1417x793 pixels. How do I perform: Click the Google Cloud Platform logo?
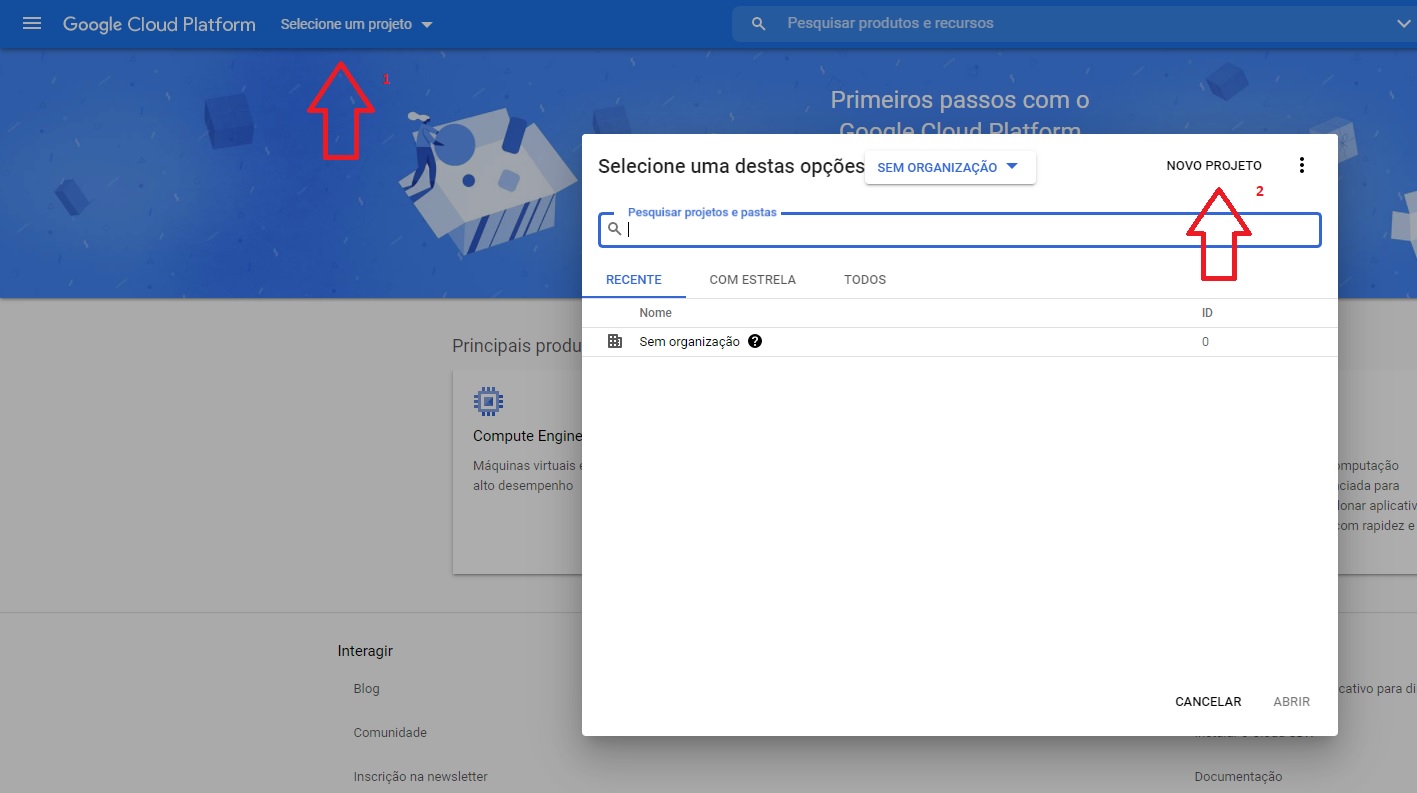point(159,24)
